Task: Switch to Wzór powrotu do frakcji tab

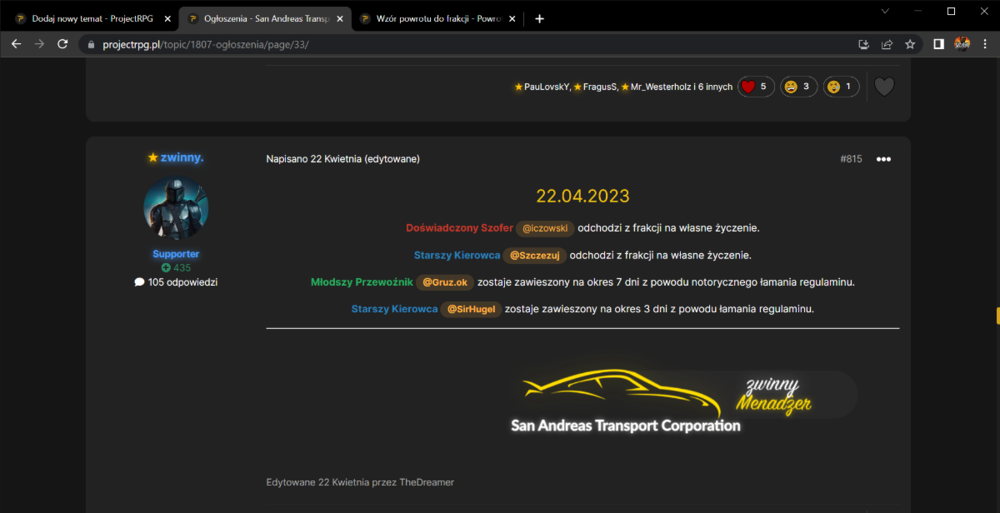Action: click(x=438, y=19)
